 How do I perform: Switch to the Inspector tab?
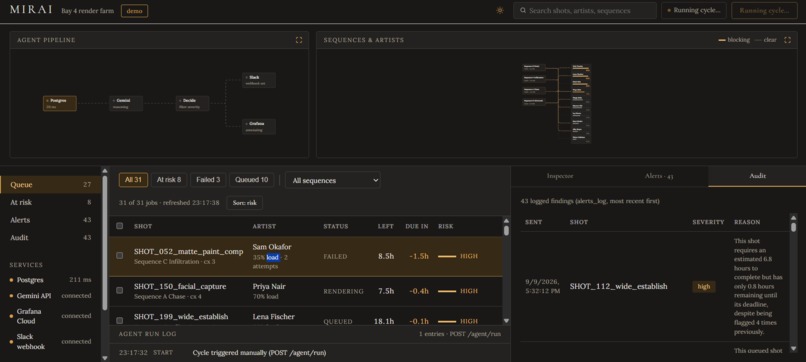560,176
